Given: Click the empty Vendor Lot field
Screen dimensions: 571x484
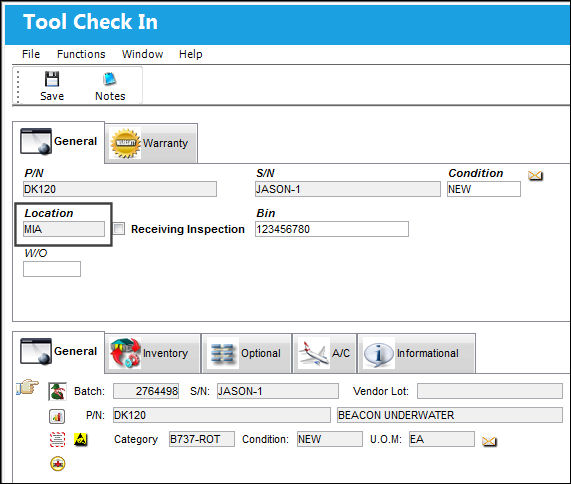Looking at the screenshot, I should [490, 391].
